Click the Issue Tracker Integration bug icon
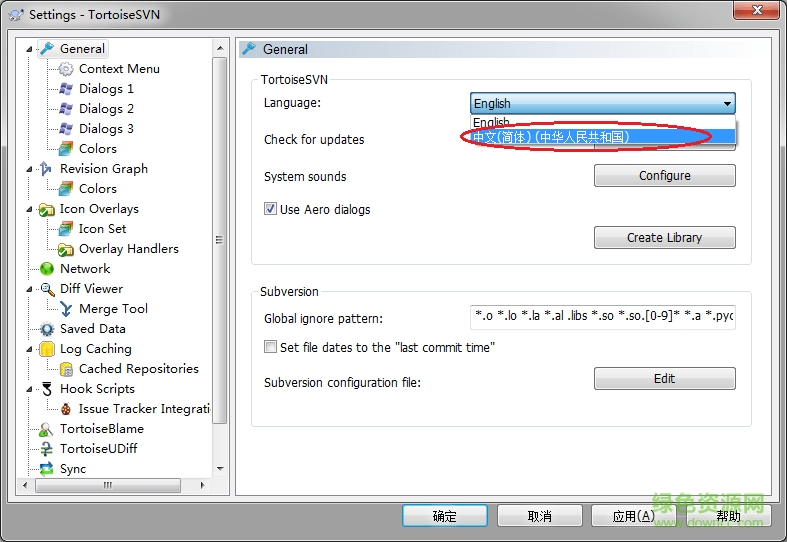The height and width of the screenshot is (542, 787). [x=66, y=409]
